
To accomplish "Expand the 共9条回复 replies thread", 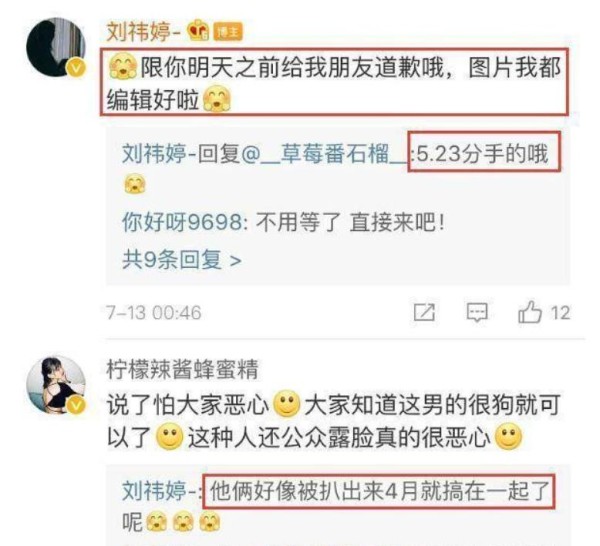I will pos(182,260).
